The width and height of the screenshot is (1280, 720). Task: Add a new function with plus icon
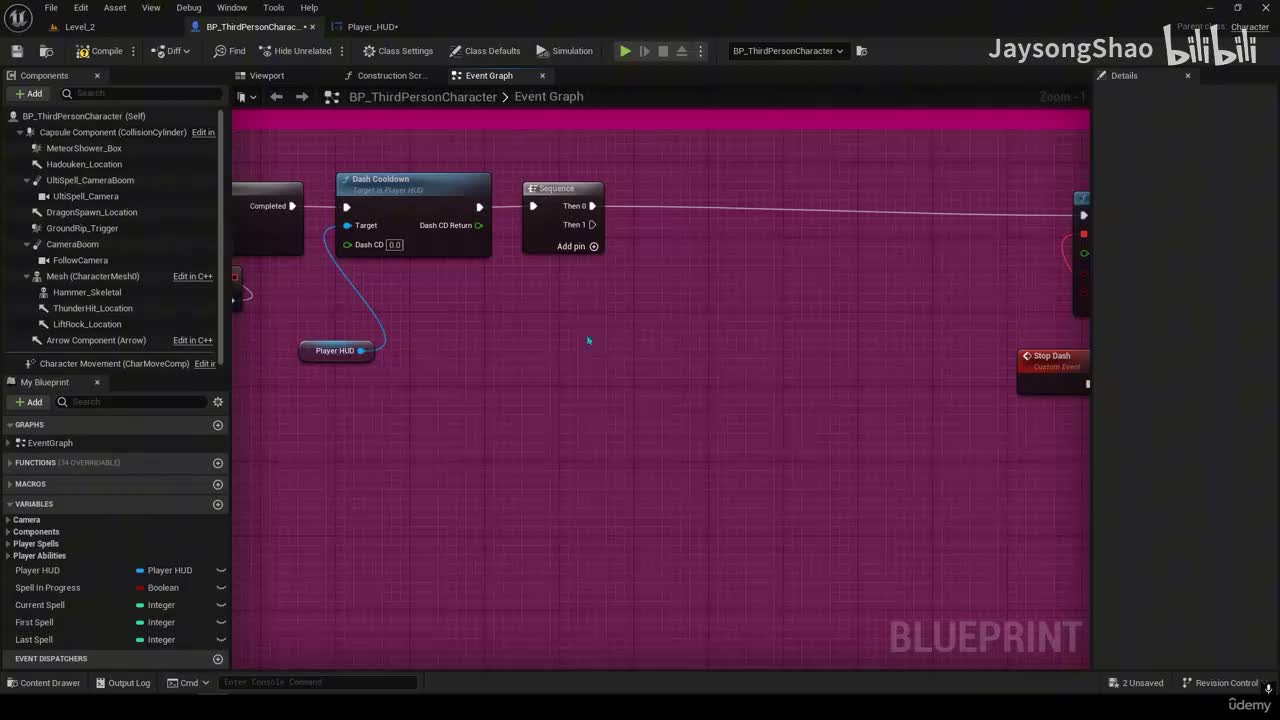pos(218,463)
